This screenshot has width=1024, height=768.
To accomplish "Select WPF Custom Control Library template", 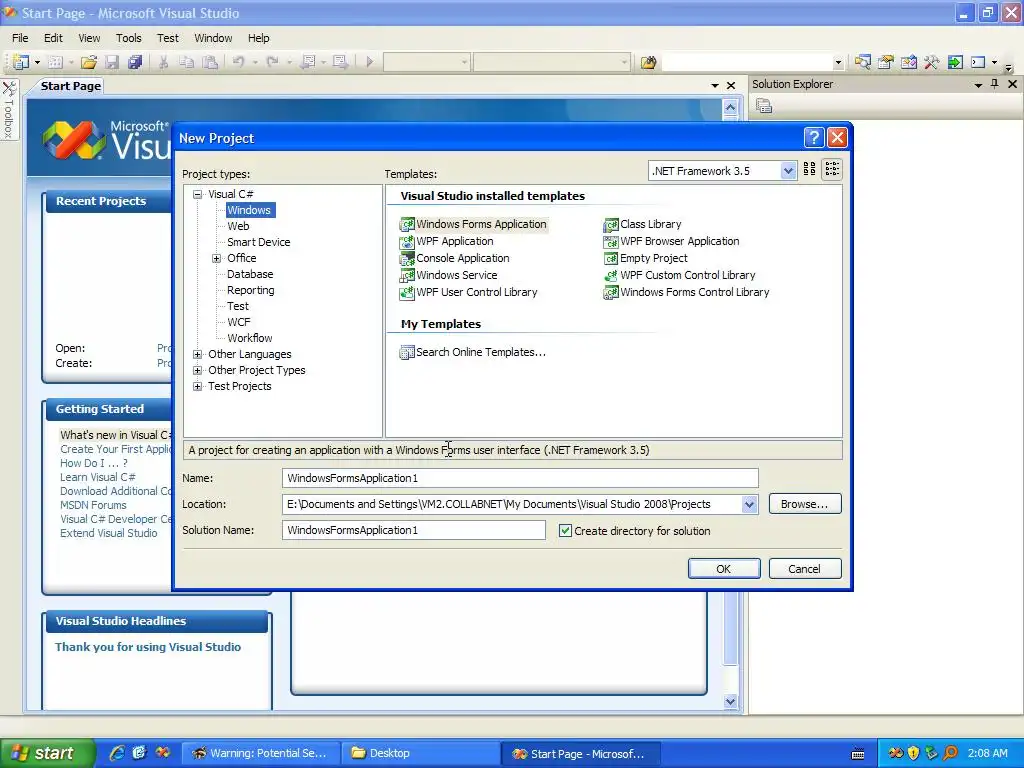I will [679, 275].
